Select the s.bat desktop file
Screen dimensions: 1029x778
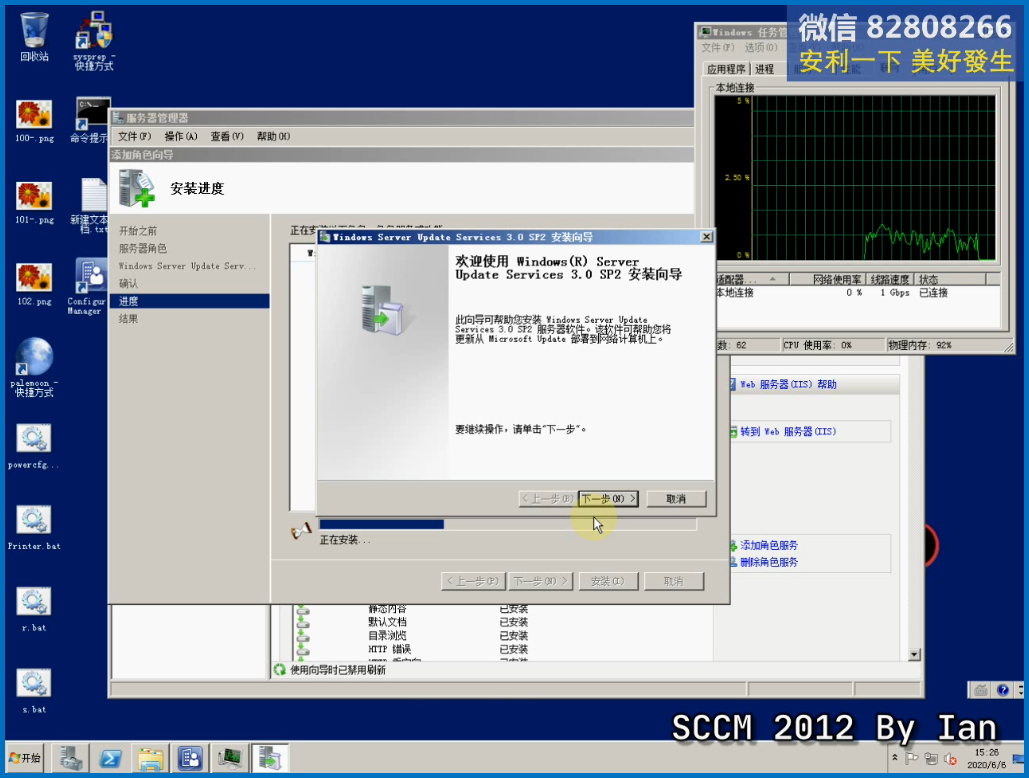tap(33, 691)
